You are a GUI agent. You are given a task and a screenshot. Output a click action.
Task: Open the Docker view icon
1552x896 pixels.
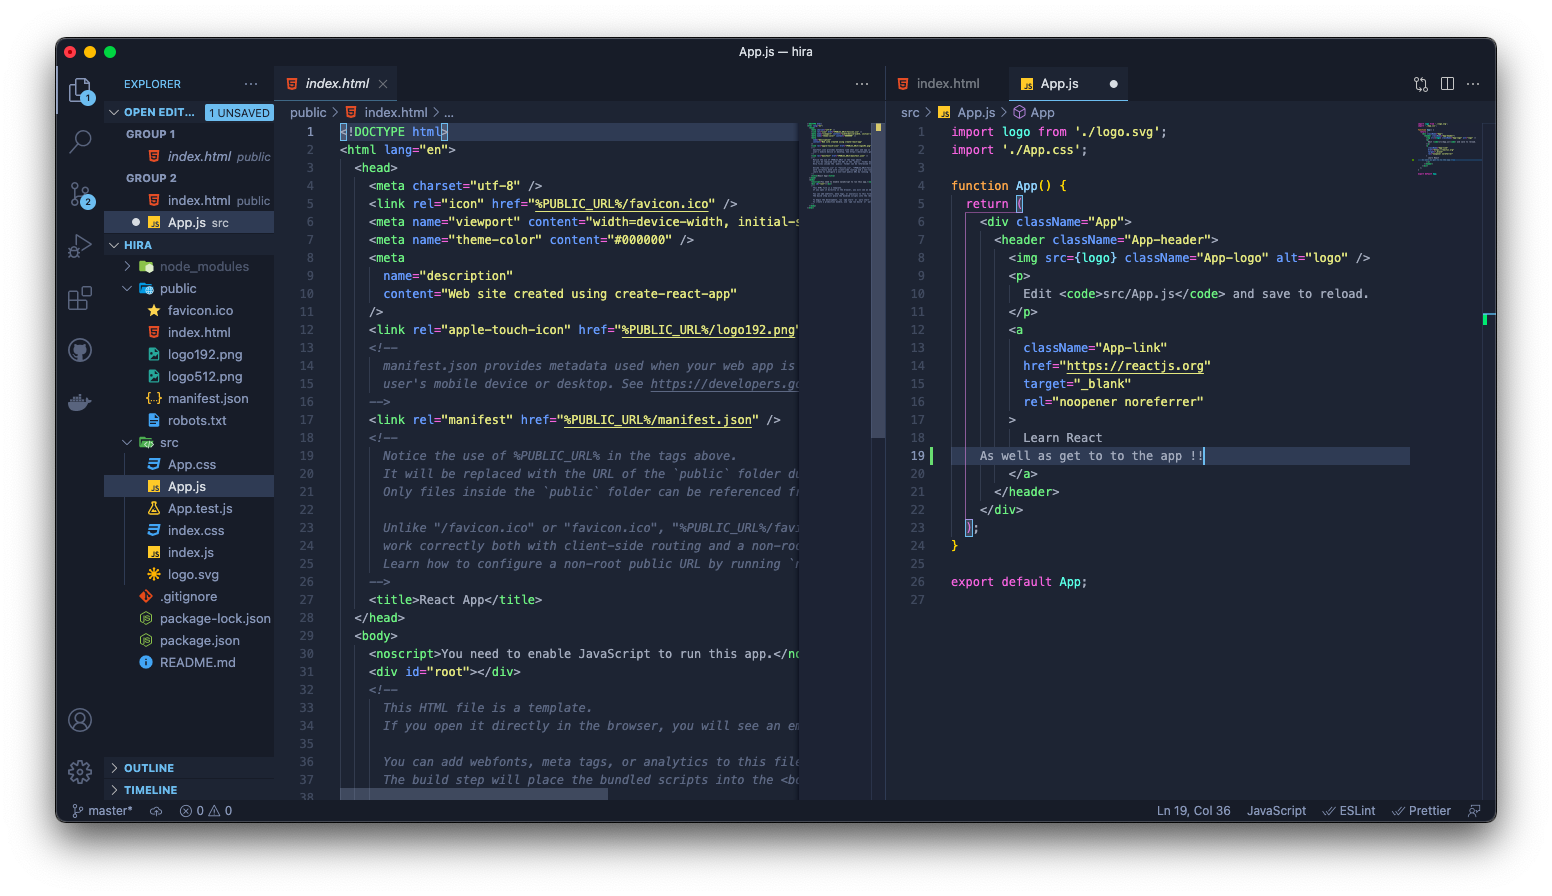pyautogui.click(x=80, y=402)
